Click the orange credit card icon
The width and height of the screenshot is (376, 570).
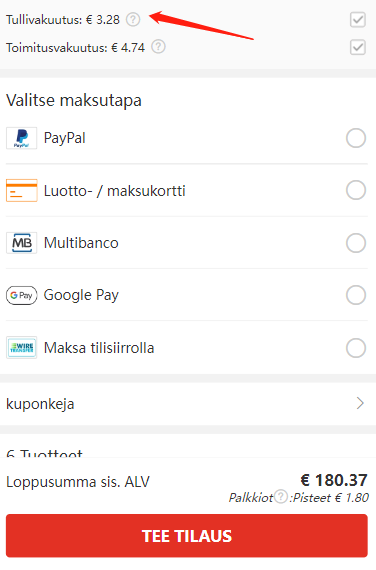21,190
